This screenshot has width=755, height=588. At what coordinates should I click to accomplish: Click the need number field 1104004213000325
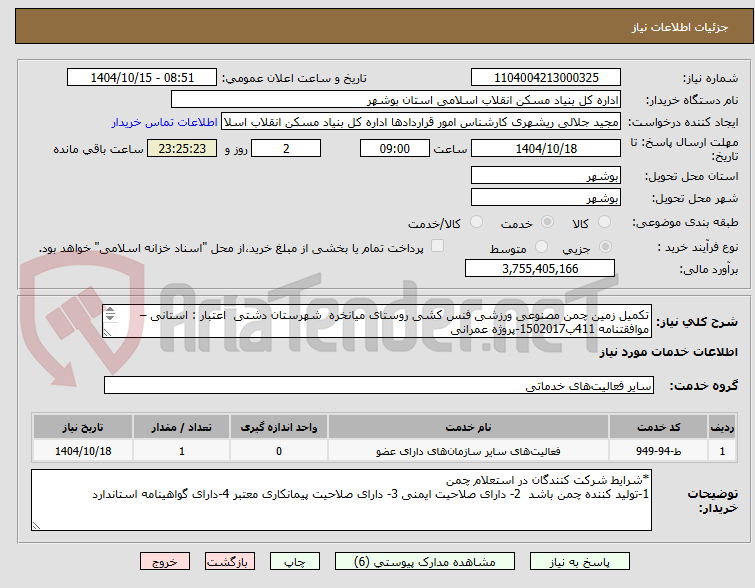pyautogui.click(x=546, y=78)
